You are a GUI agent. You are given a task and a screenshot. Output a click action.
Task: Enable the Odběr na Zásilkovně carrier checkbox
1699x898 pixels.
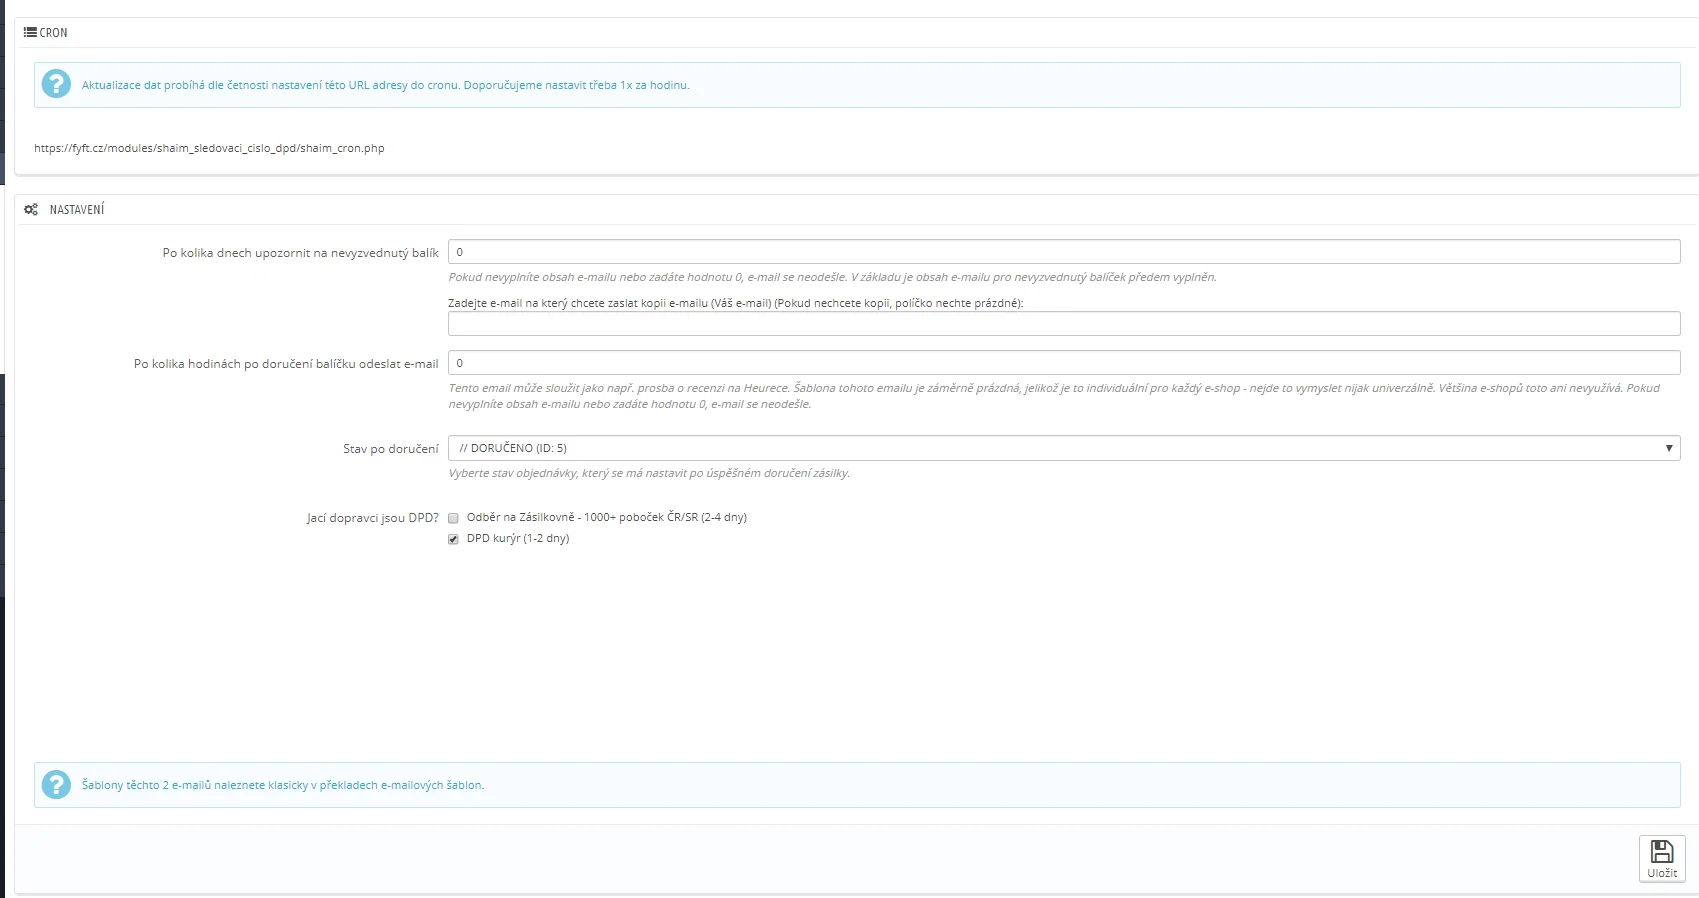click(453, 518)
